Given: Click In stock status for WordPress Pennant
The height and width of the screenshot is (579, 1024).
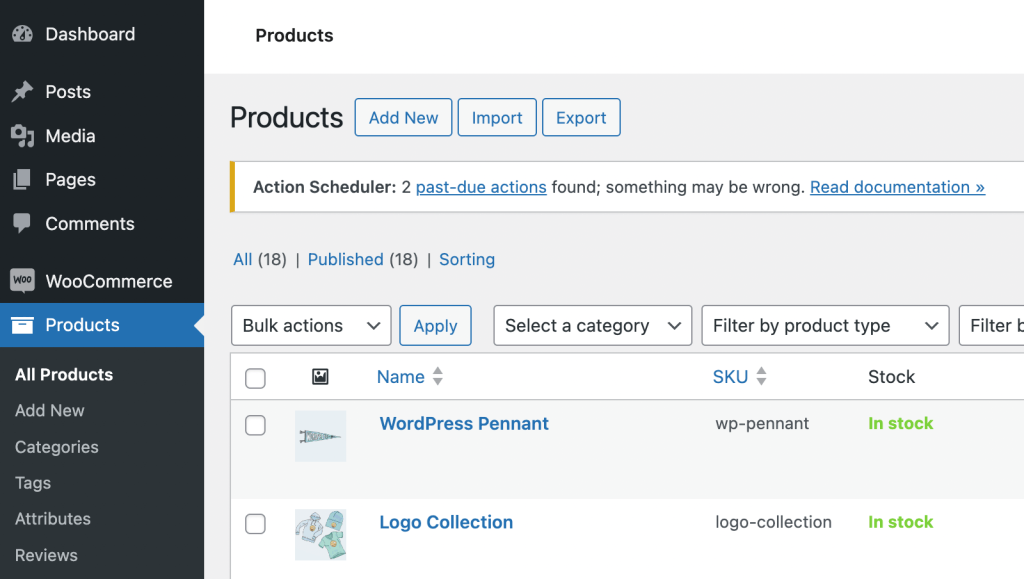Looking at the screenshot, I should (901, 424).
